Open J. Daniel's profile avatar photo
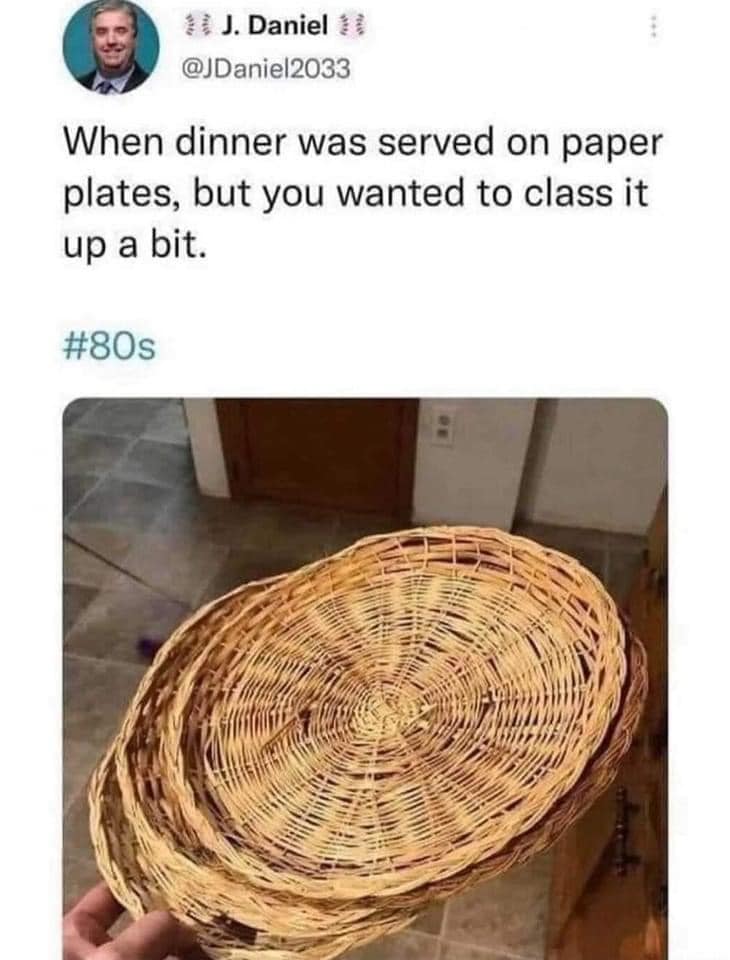The width and height of the screenshot is (730, 960). (111, 47)
